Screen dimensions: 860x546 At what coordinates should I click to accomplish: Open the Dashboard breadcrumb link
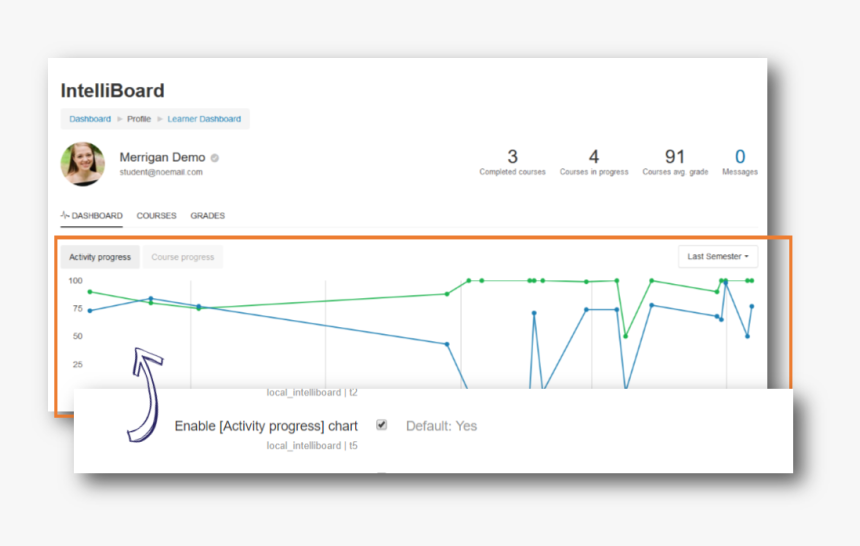tap(90, 119)
